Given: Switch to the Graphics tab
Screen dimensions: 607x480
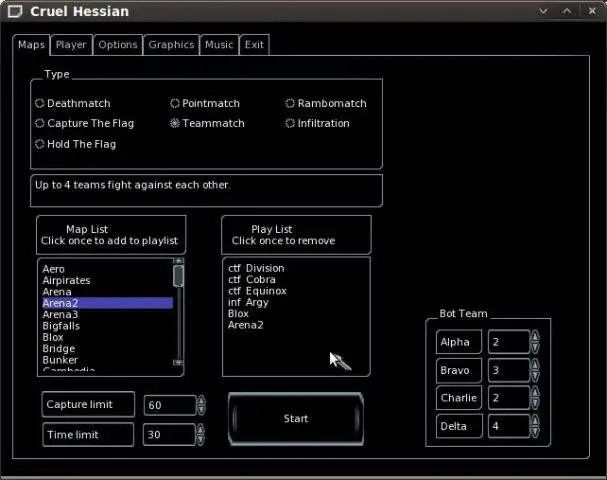Looking at the screenshot, I should (x=171, y=45).
